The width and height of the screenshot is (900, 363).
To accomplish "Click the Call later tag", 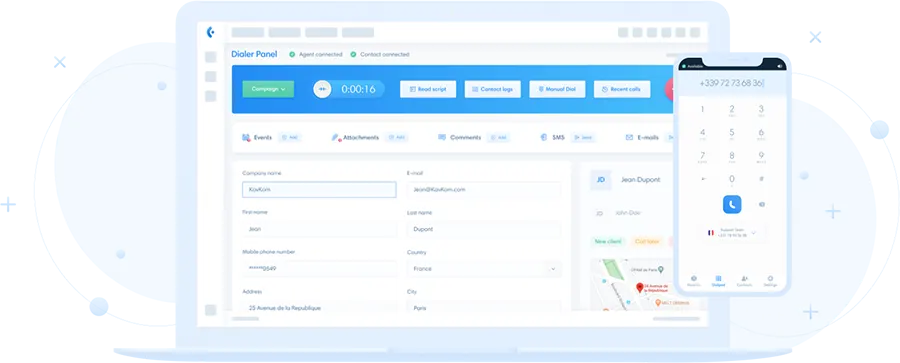I will (x=647, y=242).
